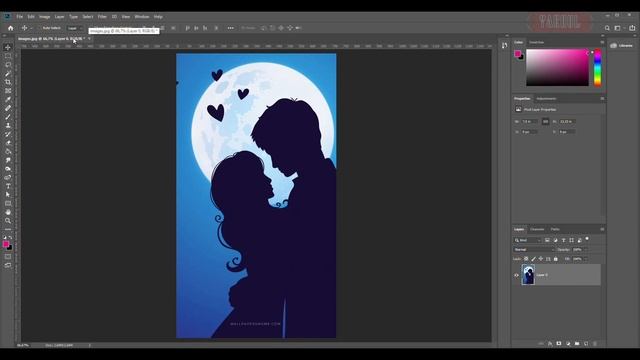Open the Window menu
The image size is (640, 360).
coord(142,17)
